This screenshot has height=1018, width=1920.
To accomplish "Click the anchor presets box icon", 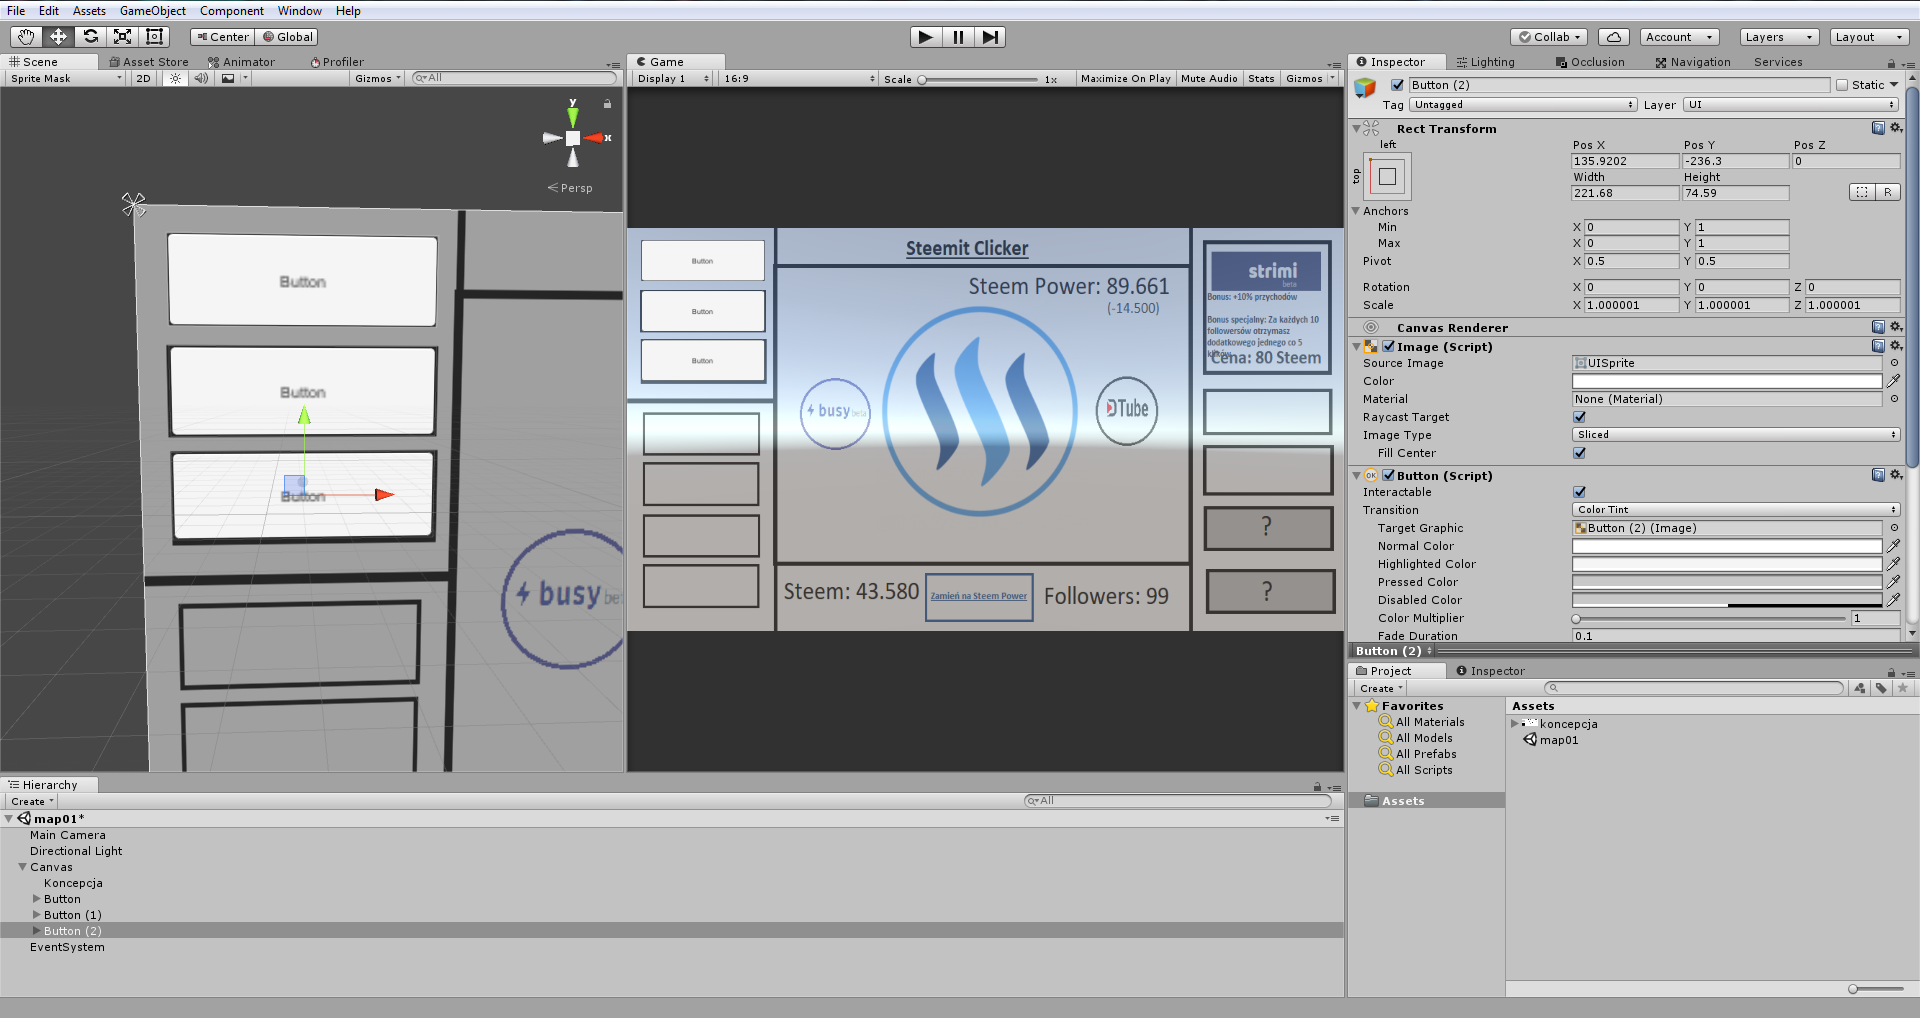I will click(x=1387, y=177).
